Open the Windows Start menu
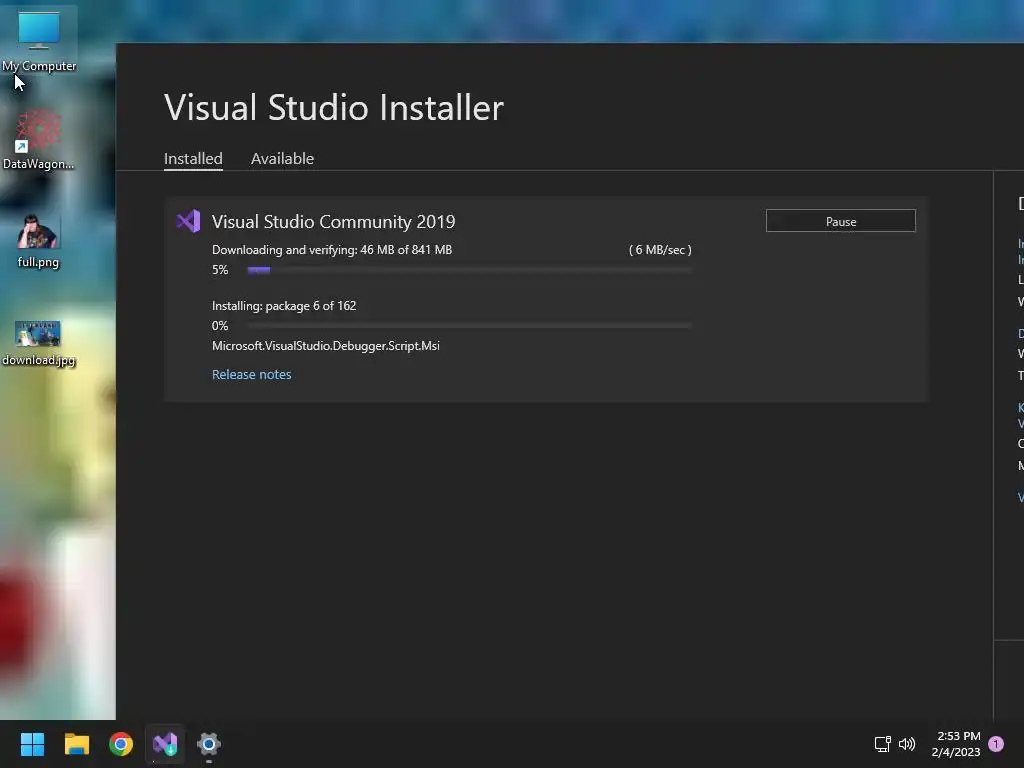1024x768 pixels. [x=32, y=744]
